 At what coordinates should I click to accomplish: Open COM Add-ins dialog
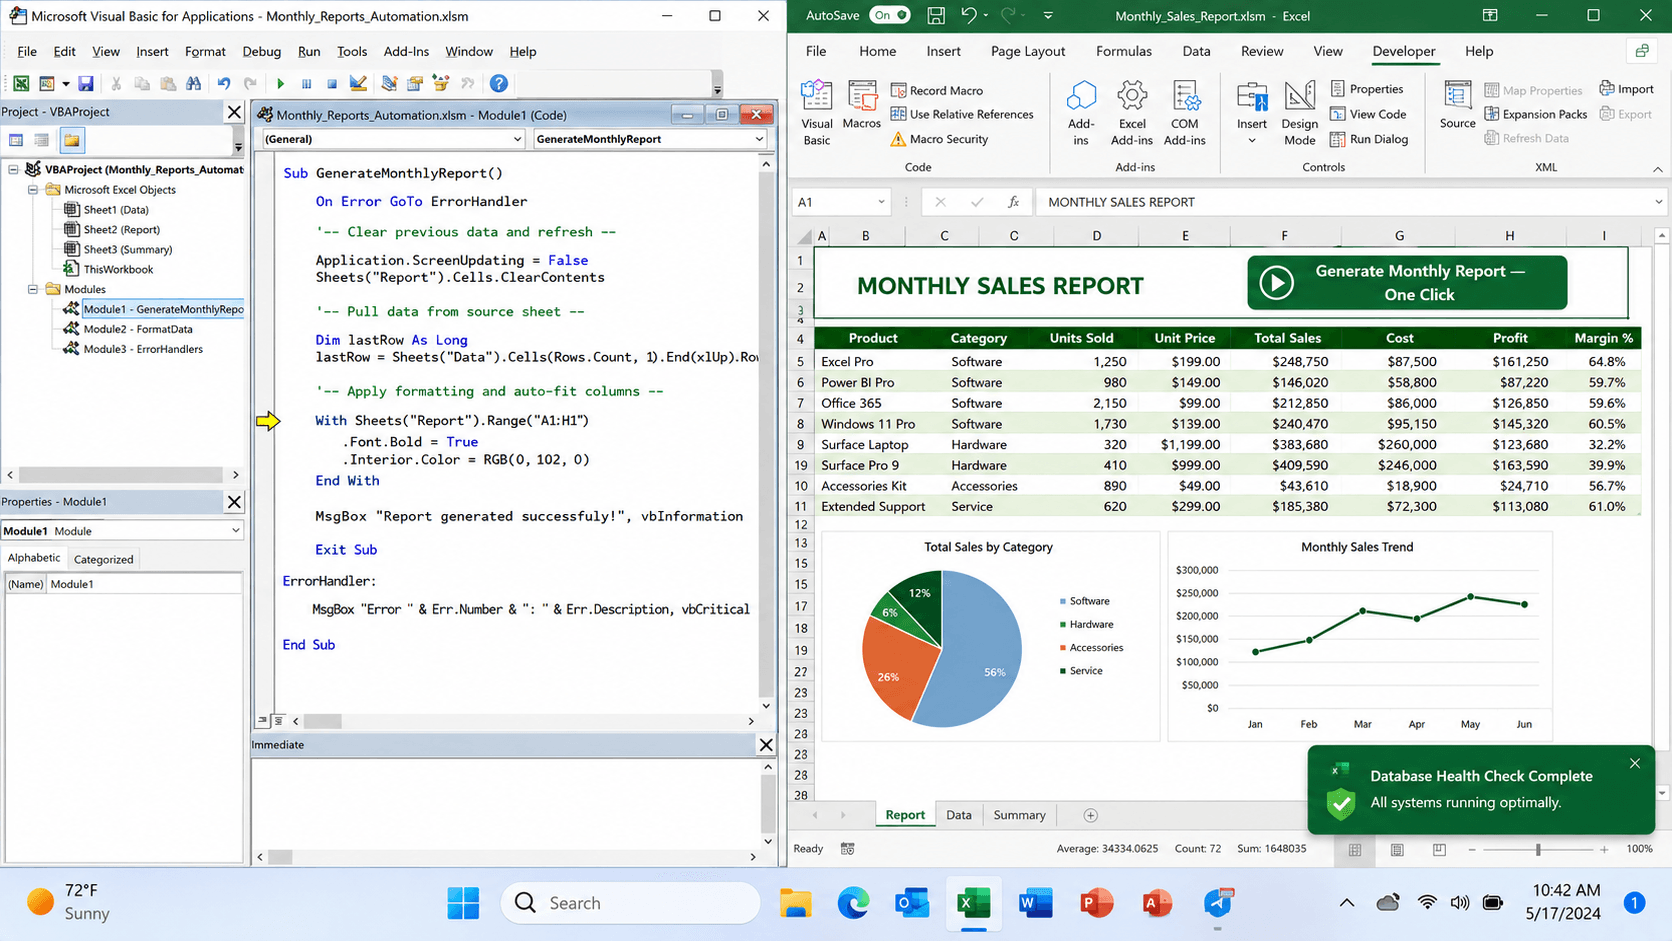click(1185, 113)
